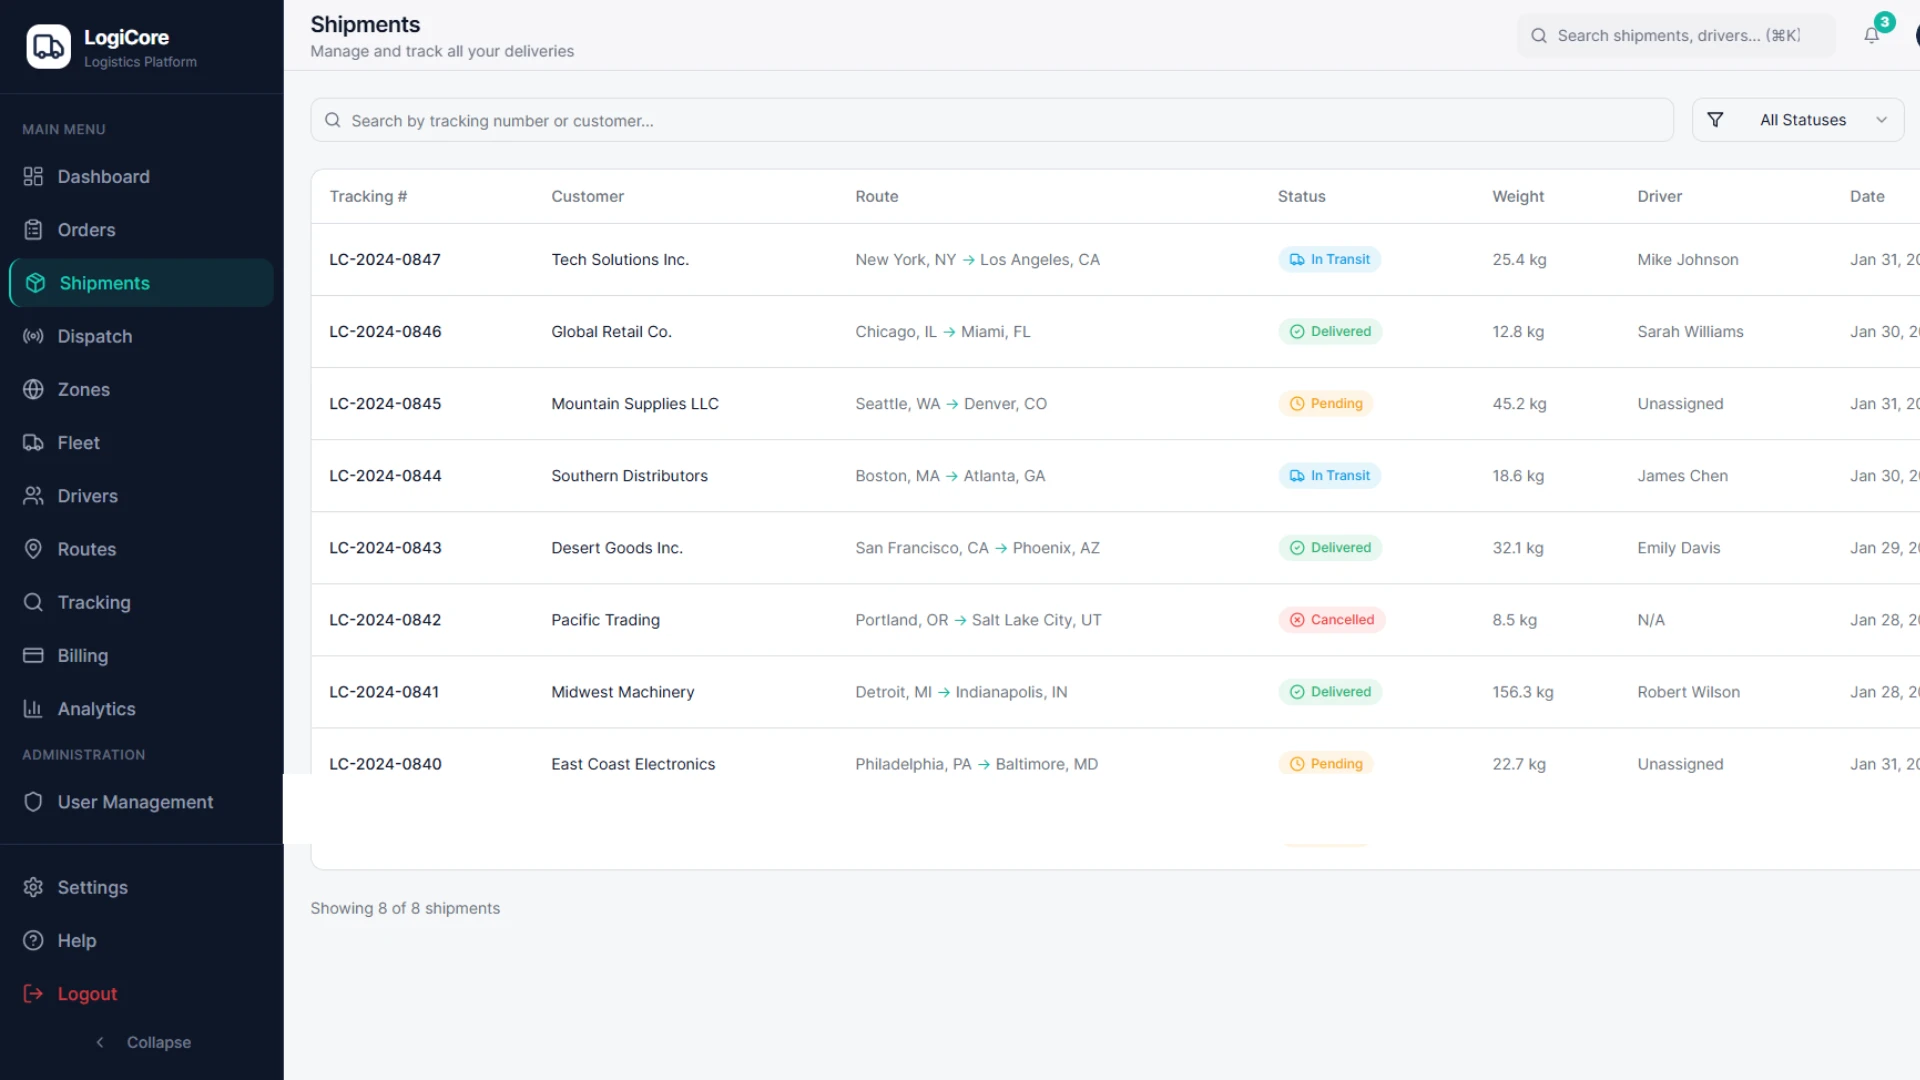Open the Analytics menu item

(141, 709)
